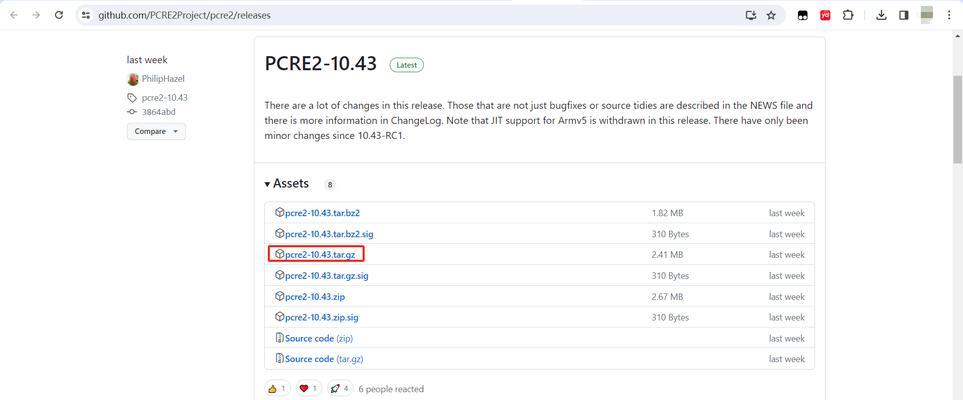The width and height of the screenshot is (963, 400).
Task: Click the install app icon in address bar
Action: point(751,15)
